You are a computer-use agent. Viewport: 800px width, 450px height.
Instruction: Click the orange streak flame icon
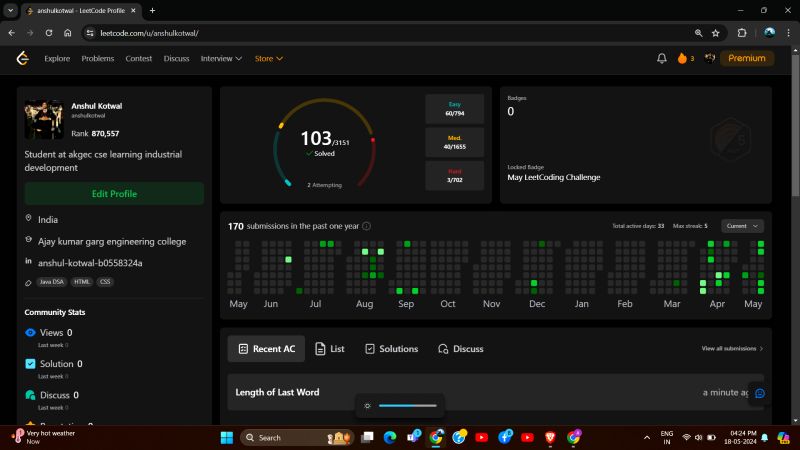[682, 58]
